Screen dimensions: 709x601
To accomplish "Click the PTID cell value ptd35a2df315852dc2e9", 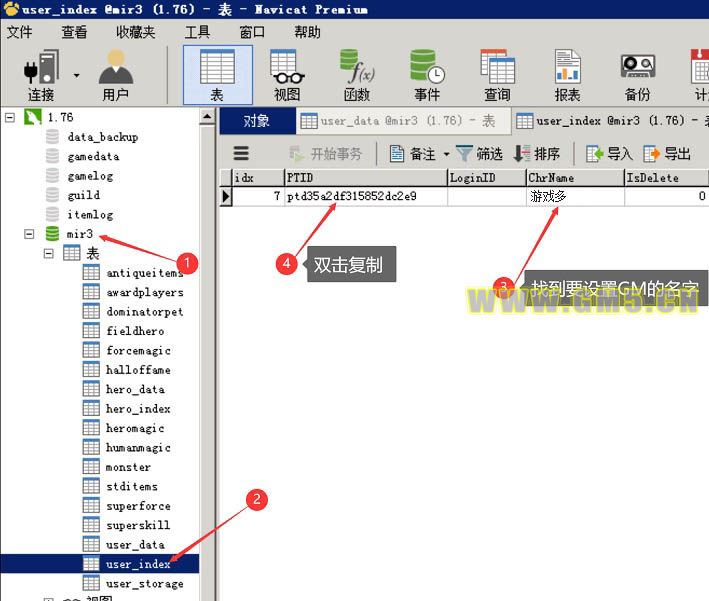I will (351, 197).
